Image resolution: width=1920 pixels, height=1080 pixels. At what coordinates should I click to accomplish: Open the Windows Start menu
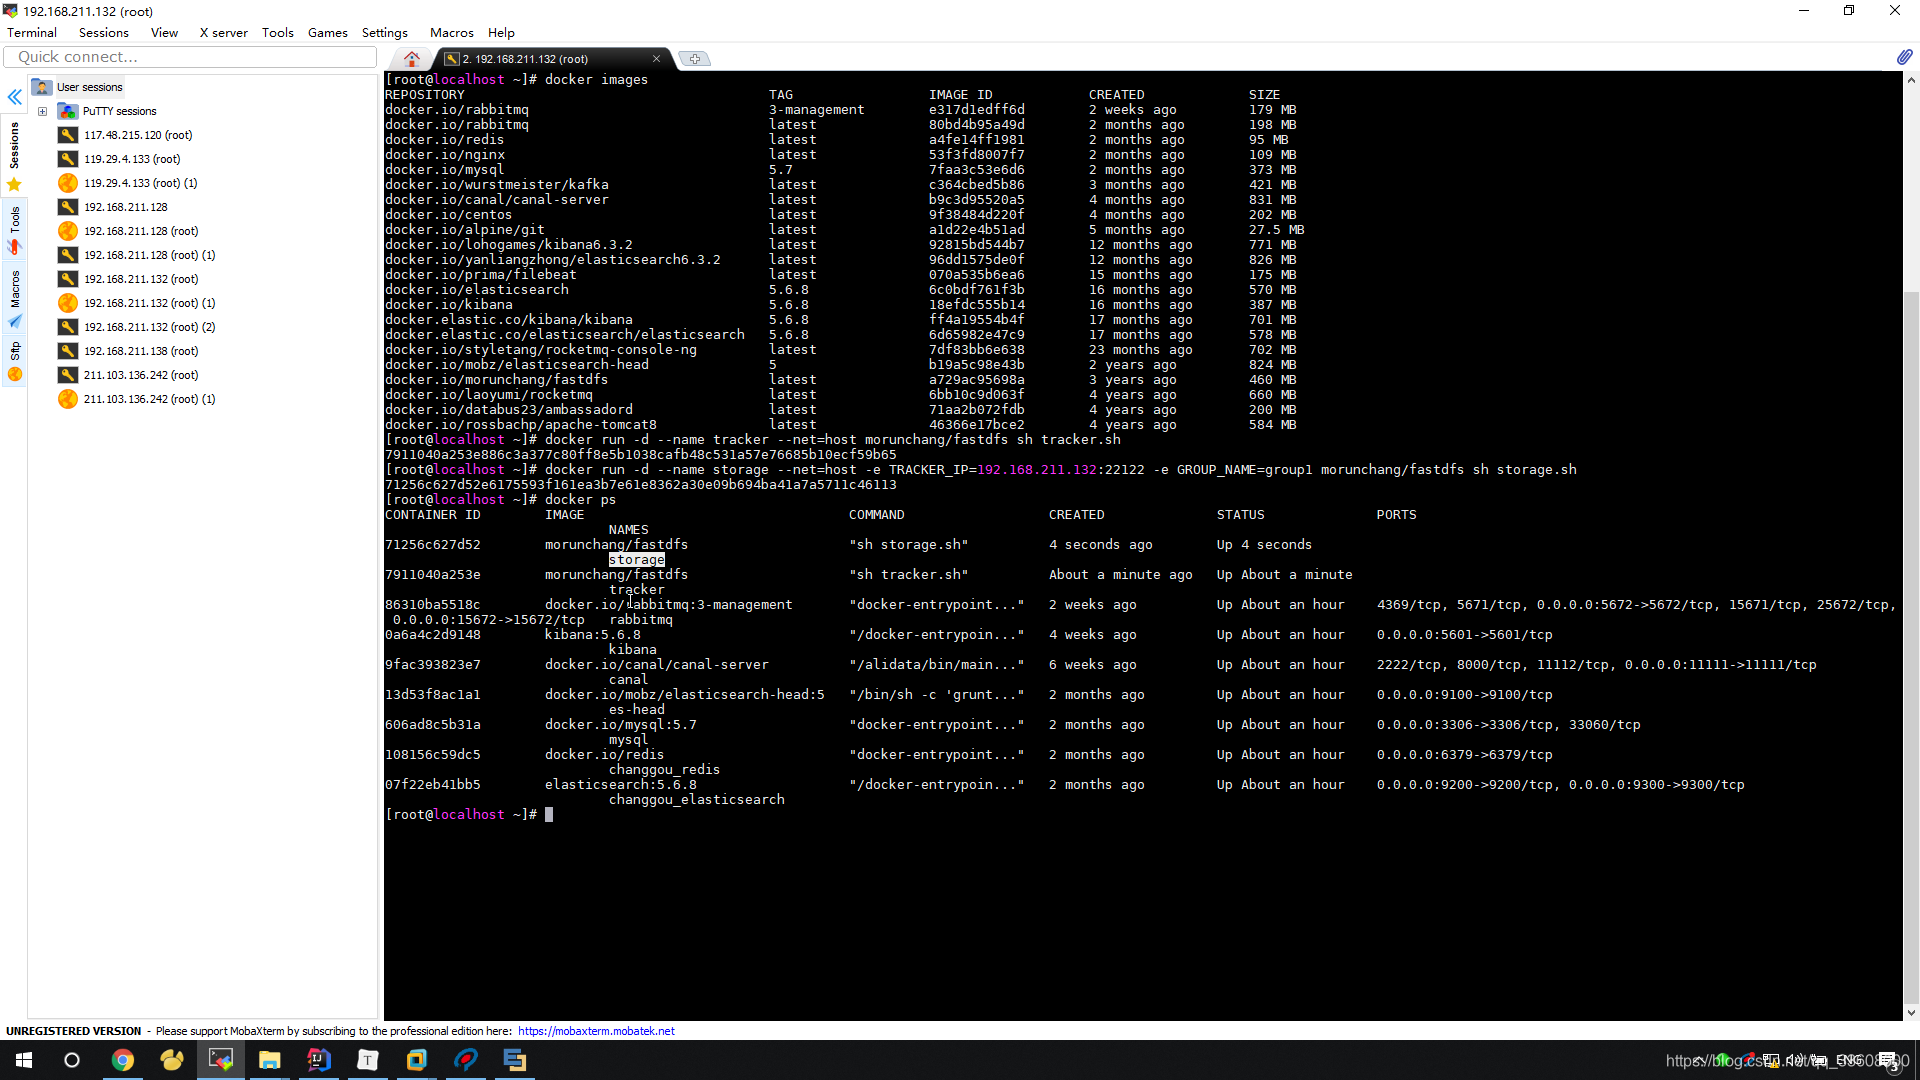click(x=24, y=1060)
